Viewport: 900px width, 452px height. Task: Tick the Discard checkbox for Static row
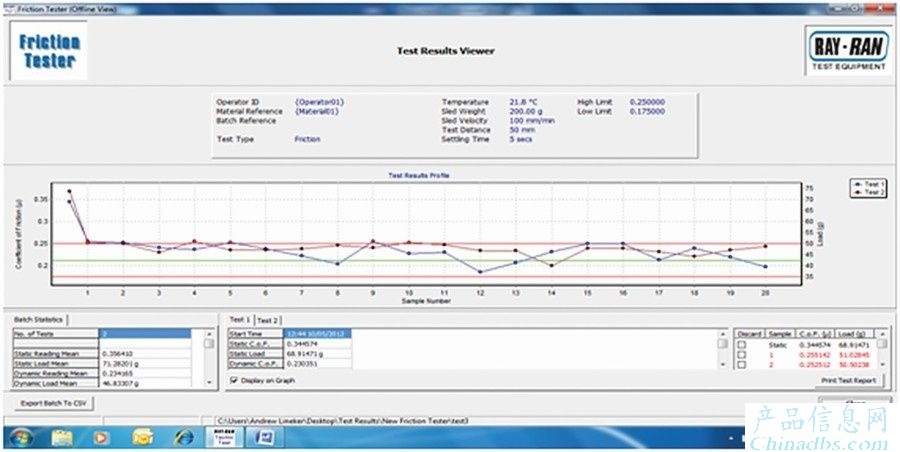tap(742, 345)
